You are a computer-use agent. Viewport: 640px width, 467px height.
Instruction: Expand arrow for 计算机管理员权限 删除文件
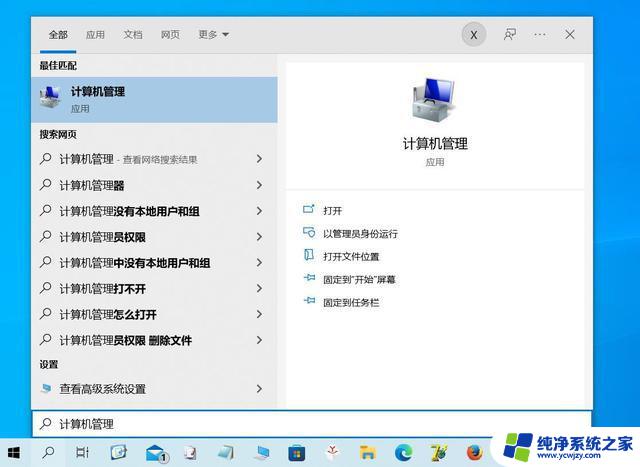pyautogui.click(x=259, y=340)
